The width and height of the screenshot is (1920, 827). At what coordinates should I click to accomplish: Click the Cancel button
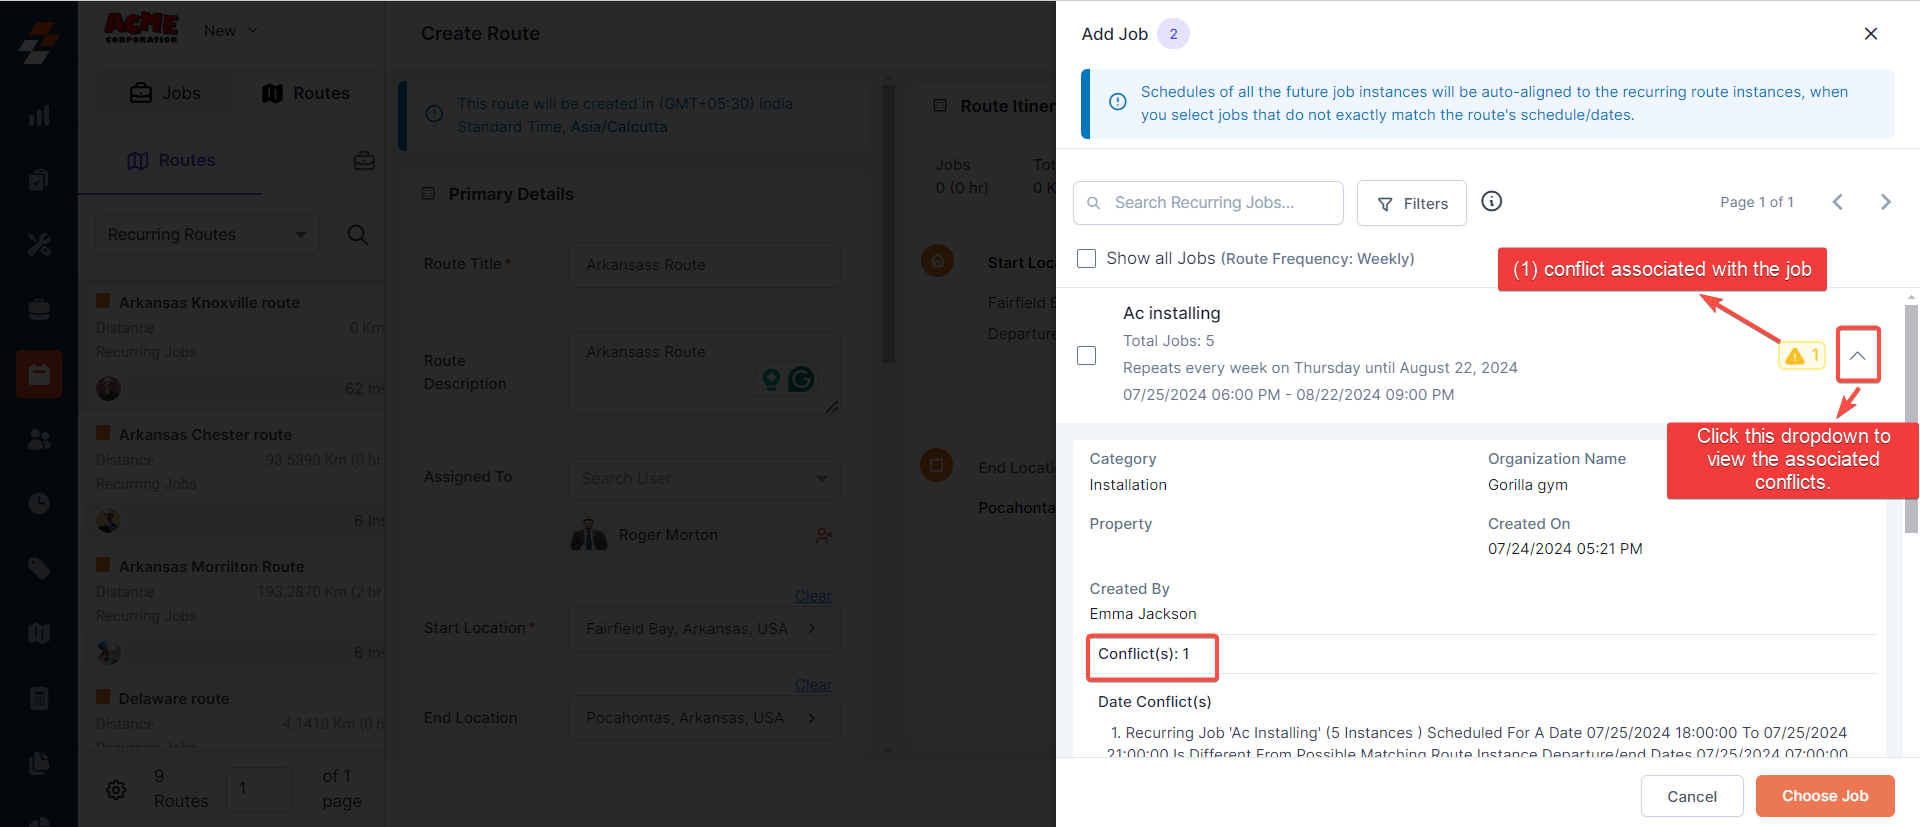point(1692,796)
